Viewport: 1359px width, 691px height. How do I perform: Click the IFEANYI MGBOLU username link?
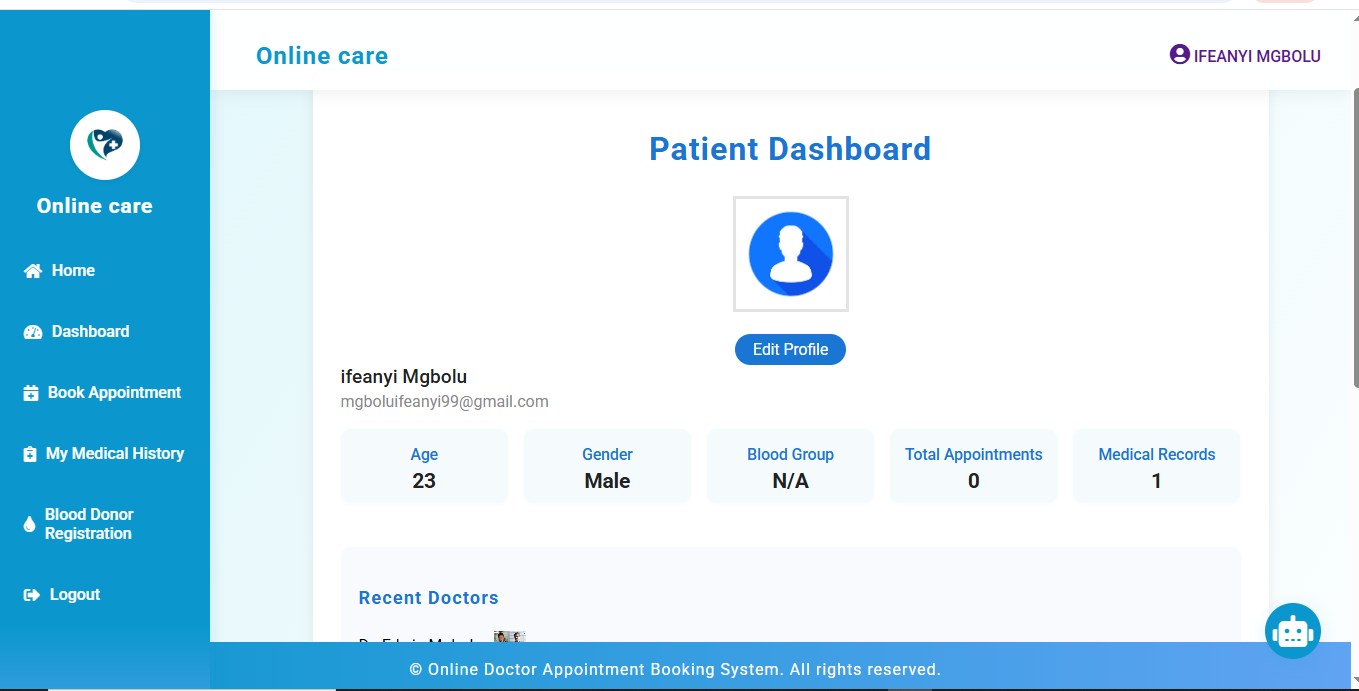pyautogui.click(x=1257, y=56)
